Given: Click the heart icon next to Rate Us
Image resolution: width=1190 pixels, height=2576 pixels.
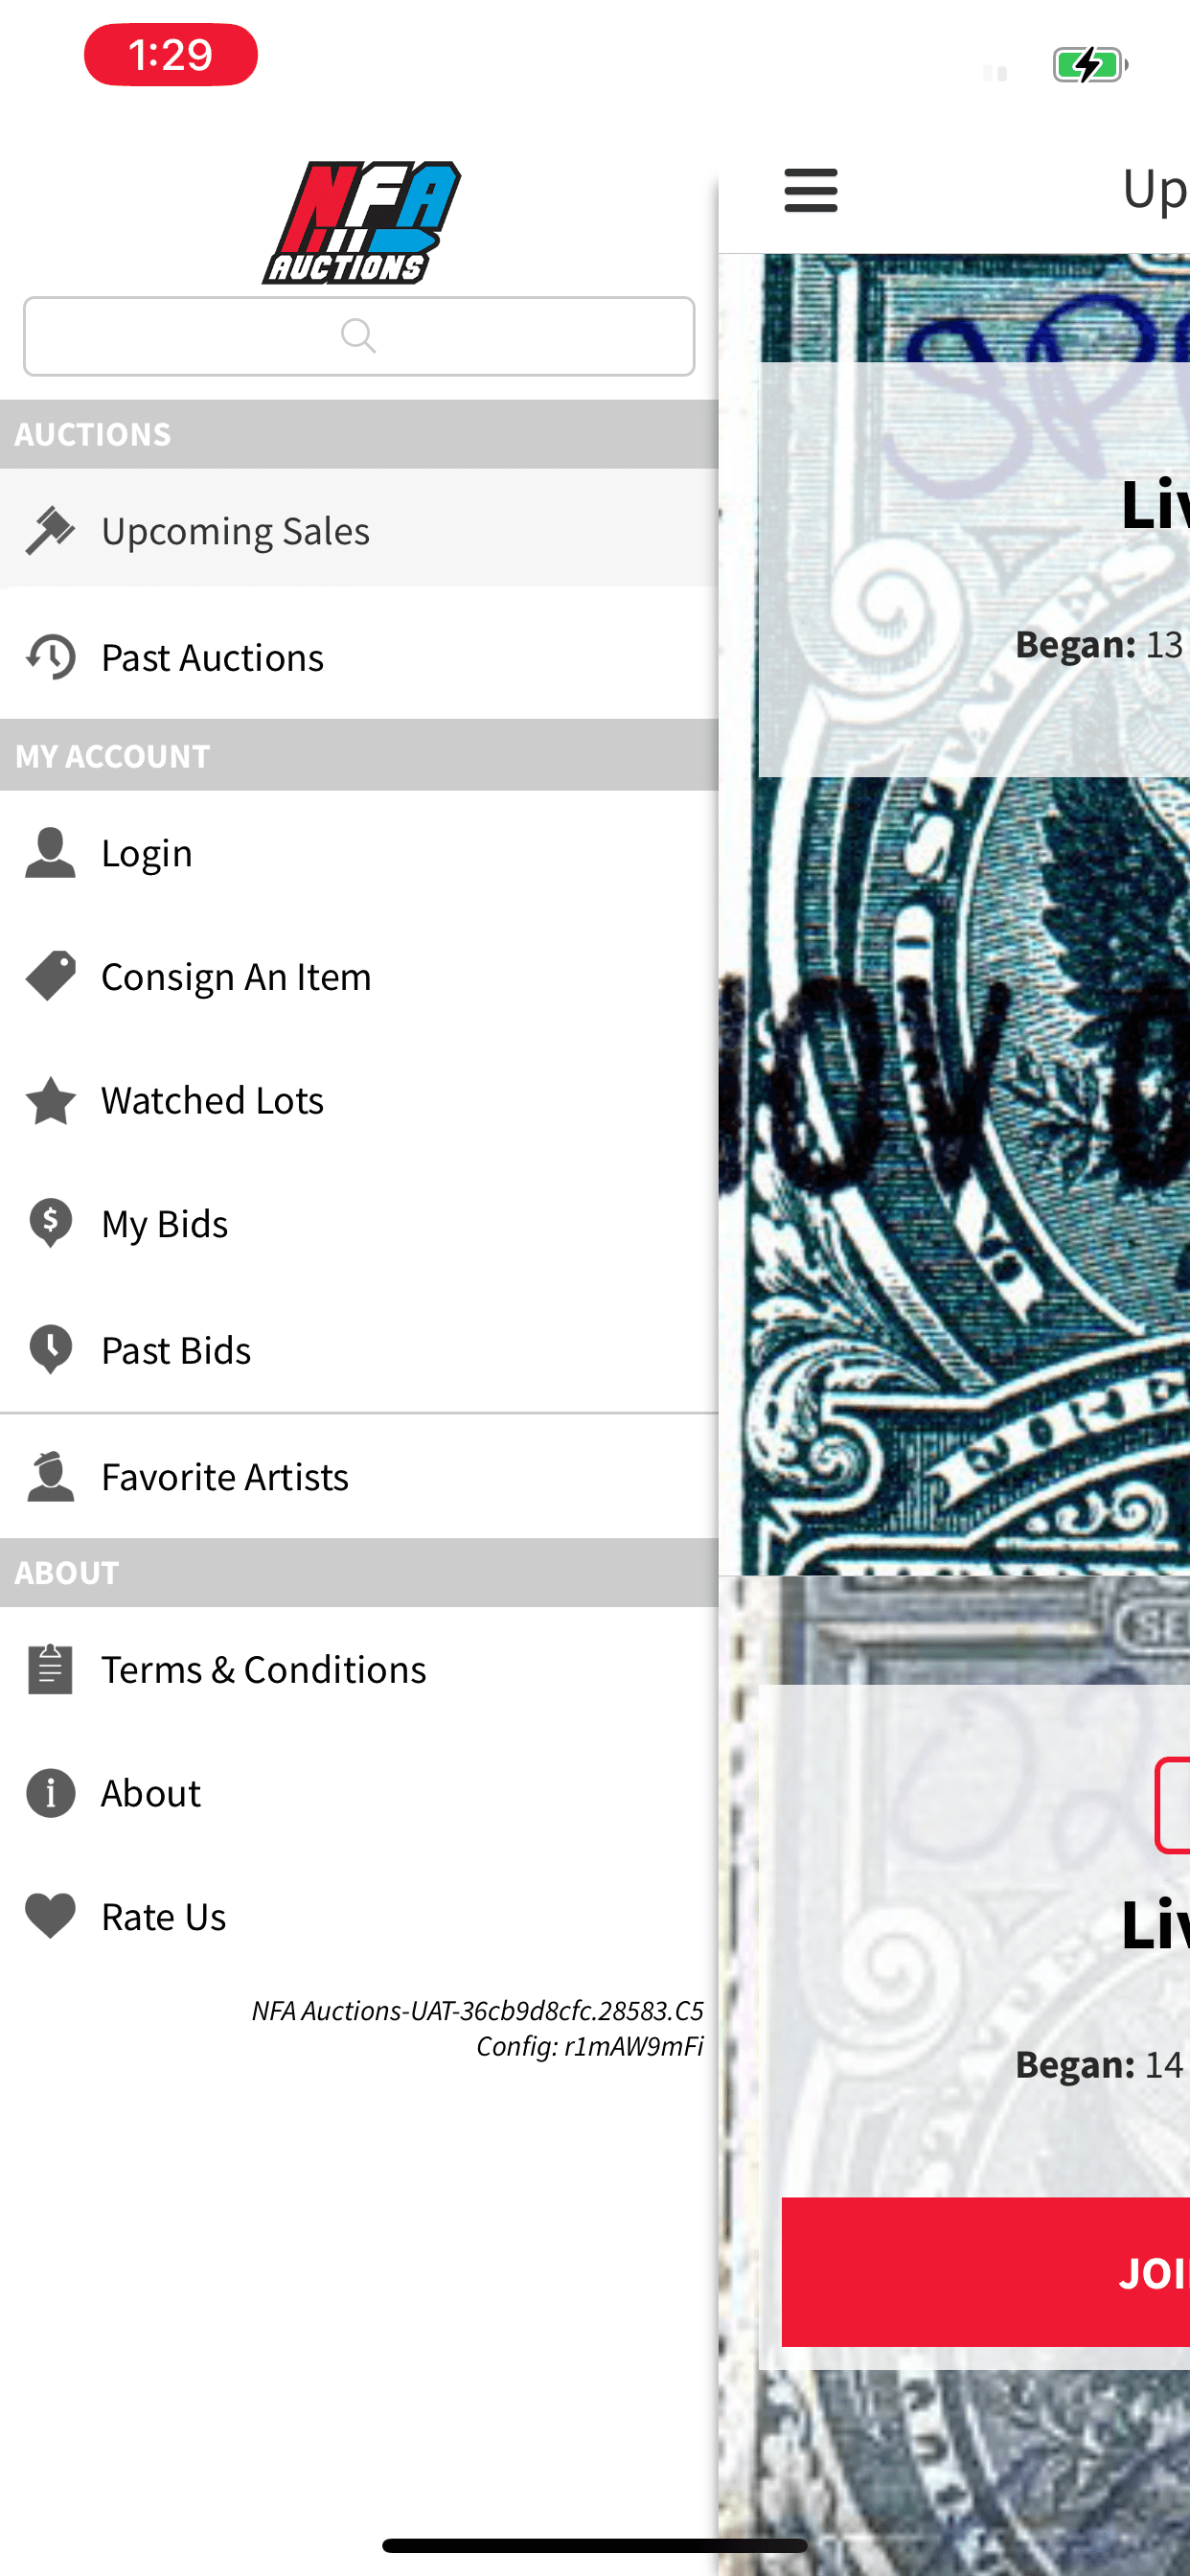Looking at the screenshot, I should tap(50, 1916).
